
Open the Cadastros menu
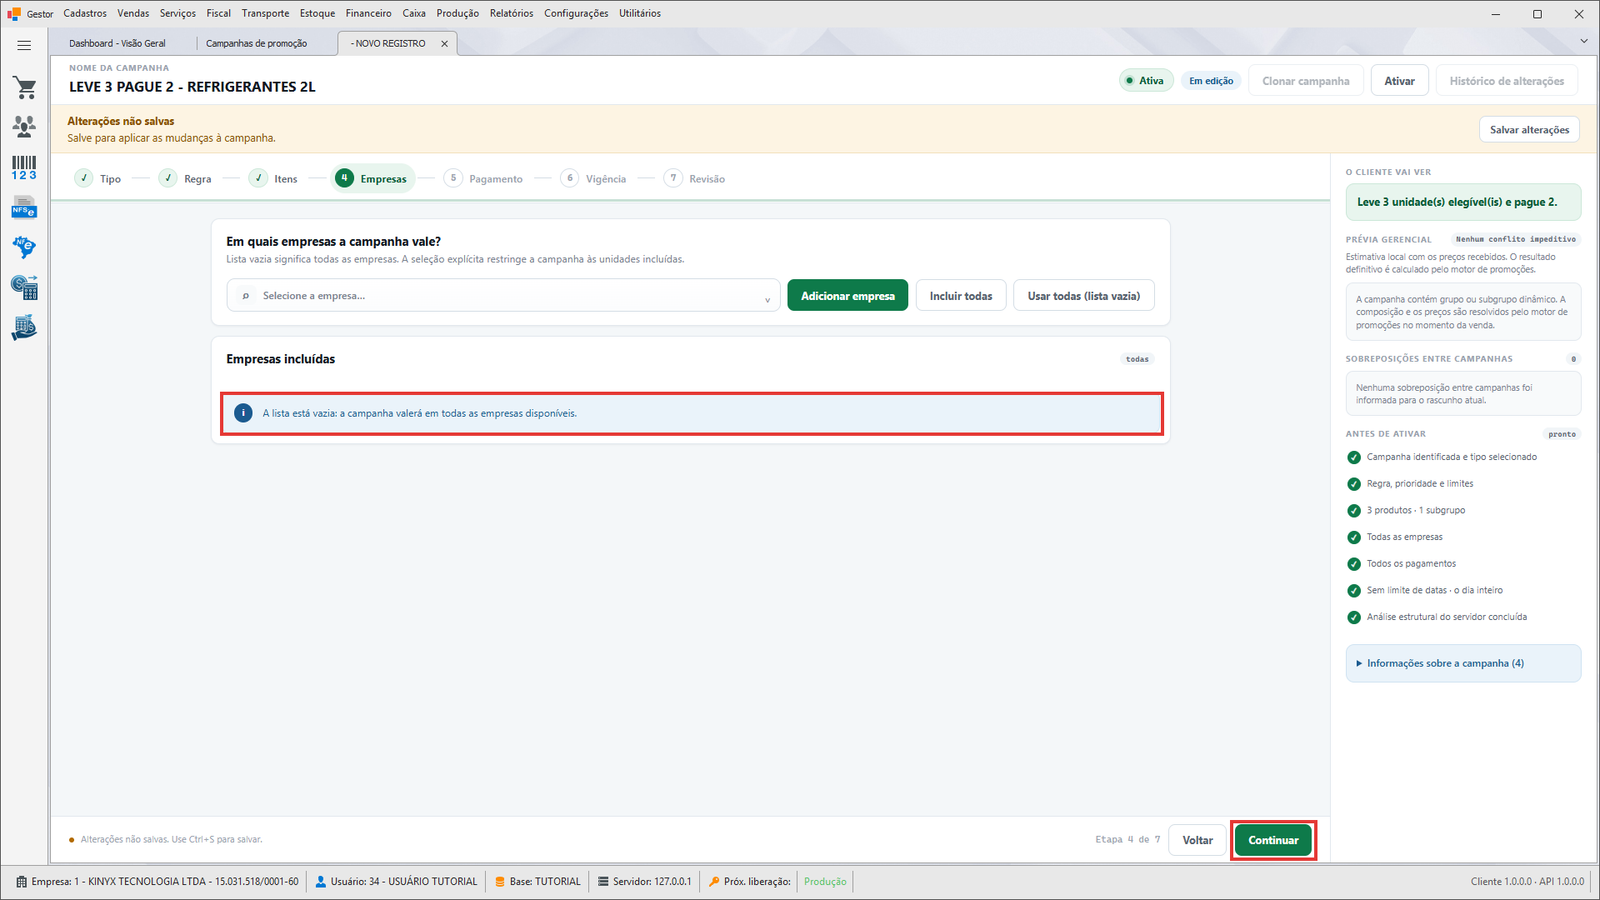85,14
